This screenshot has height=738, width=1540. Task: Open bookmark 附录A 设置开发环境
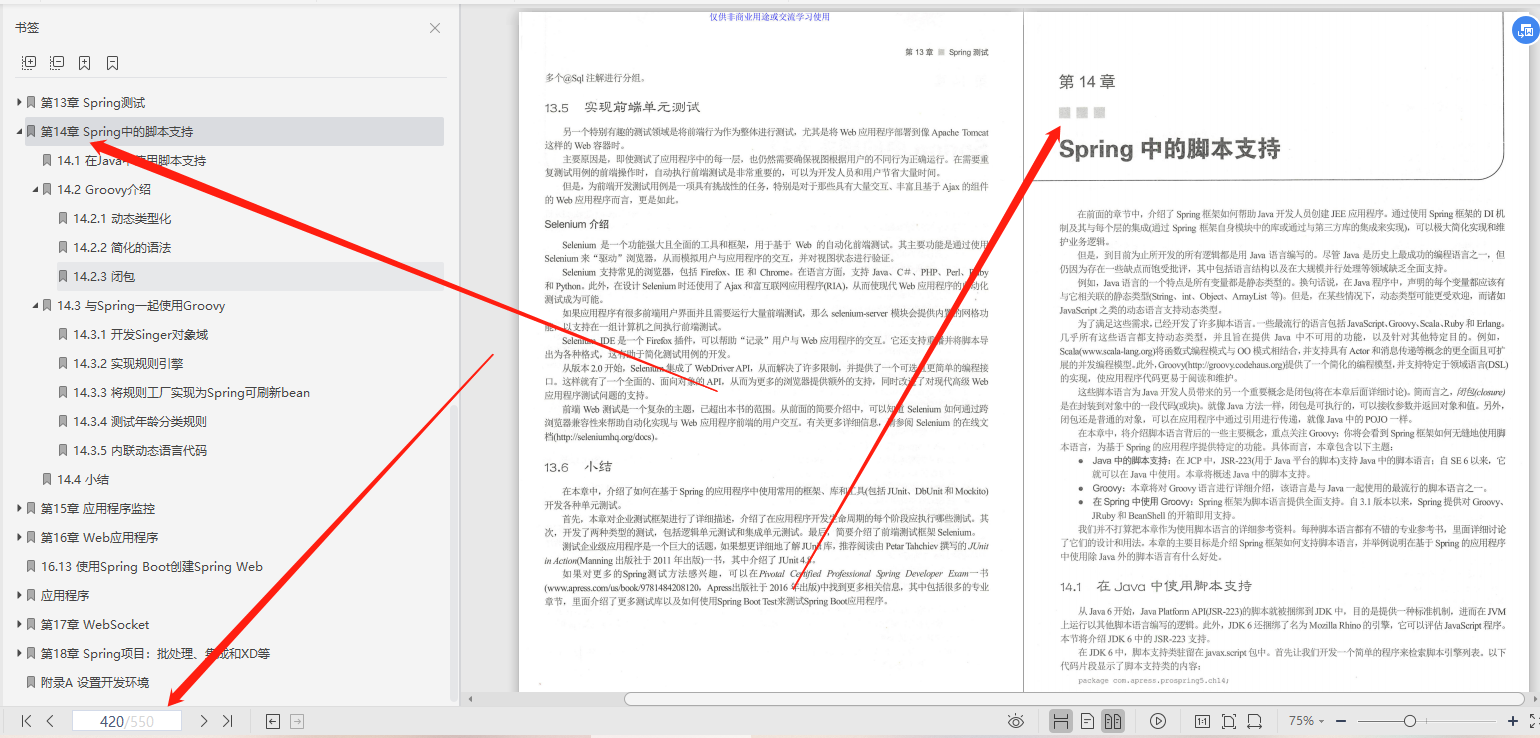coord(95,683)
